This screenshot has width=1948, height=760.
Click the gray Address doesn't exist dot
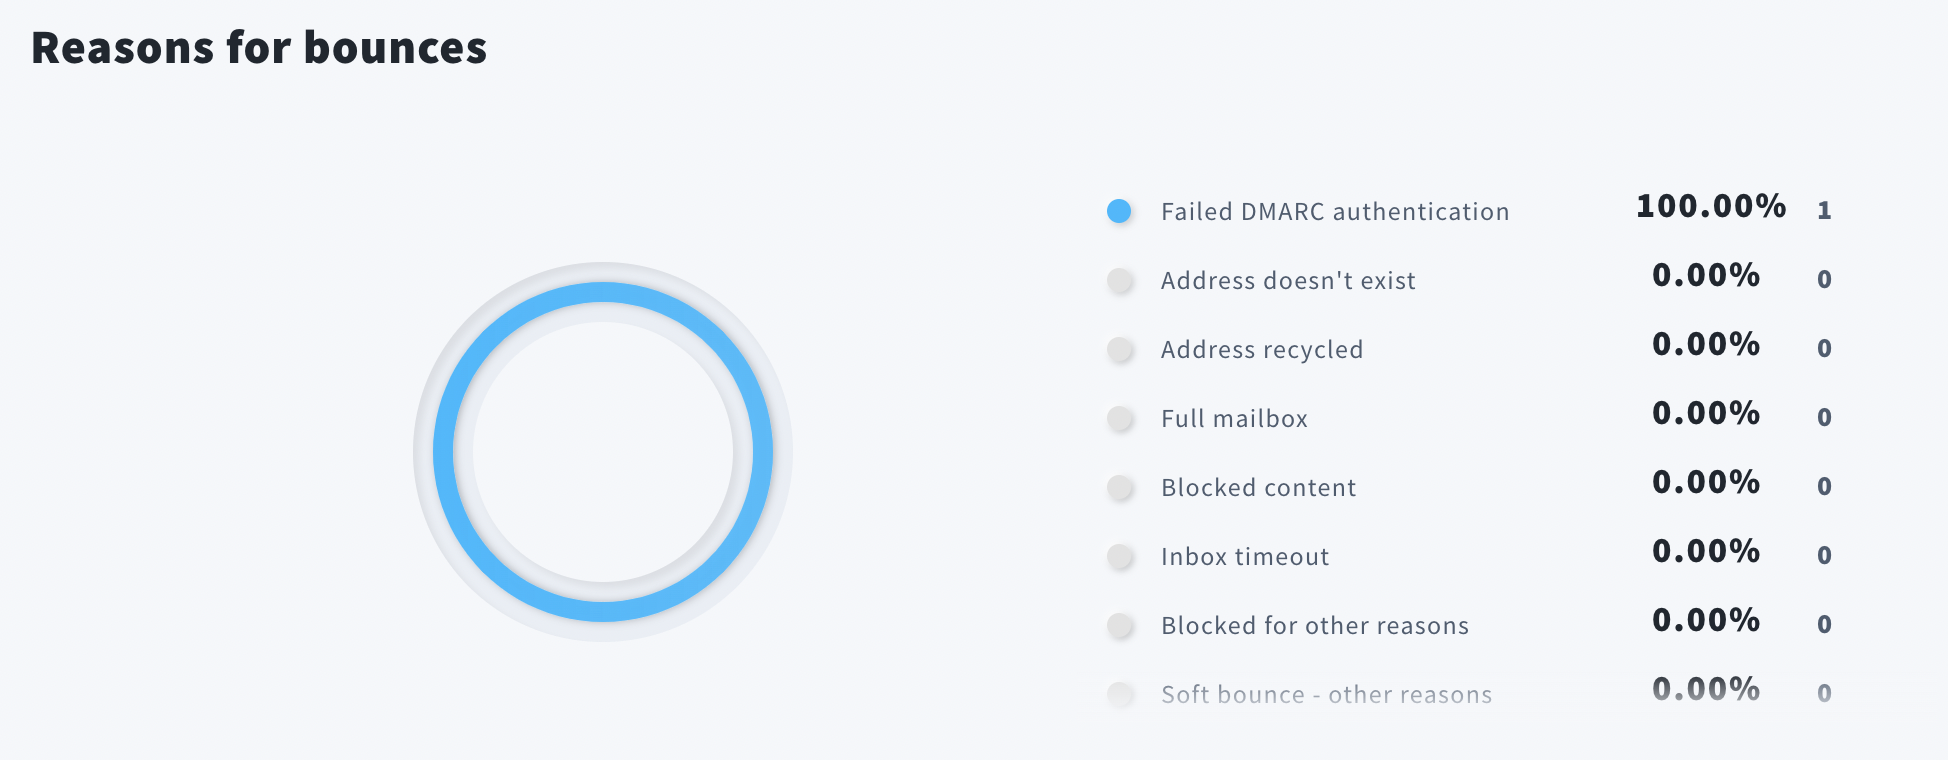[1120, 280]
